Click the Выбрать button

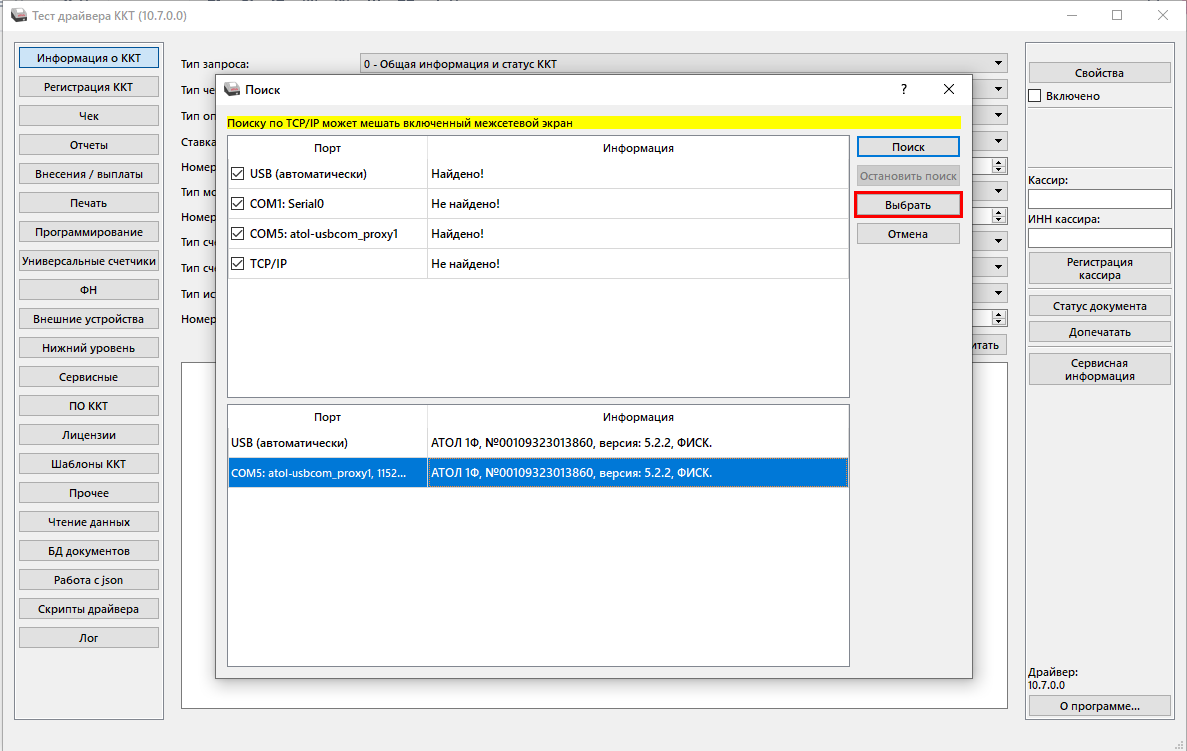click(x=908, y=205)
